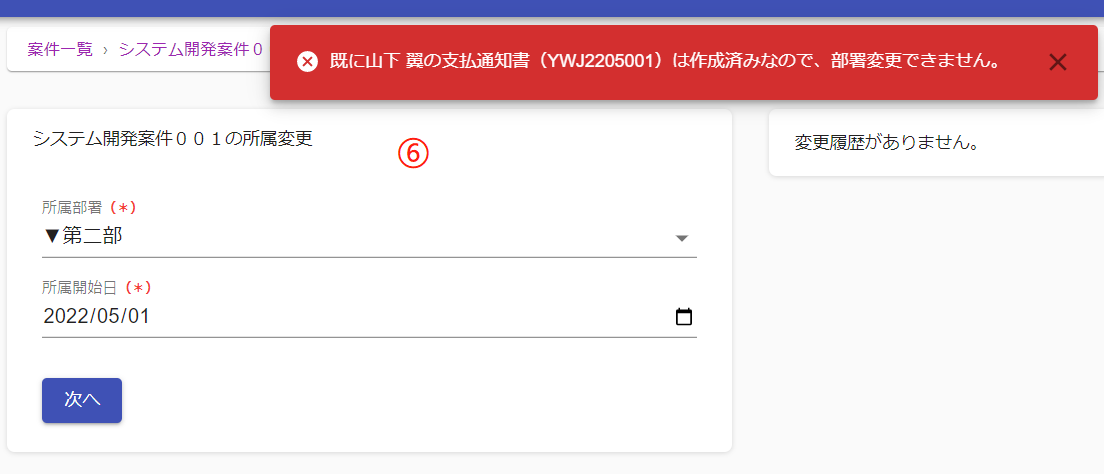Click the システム開発案件００１の所属変更 heading

click(x=172, y=139)
